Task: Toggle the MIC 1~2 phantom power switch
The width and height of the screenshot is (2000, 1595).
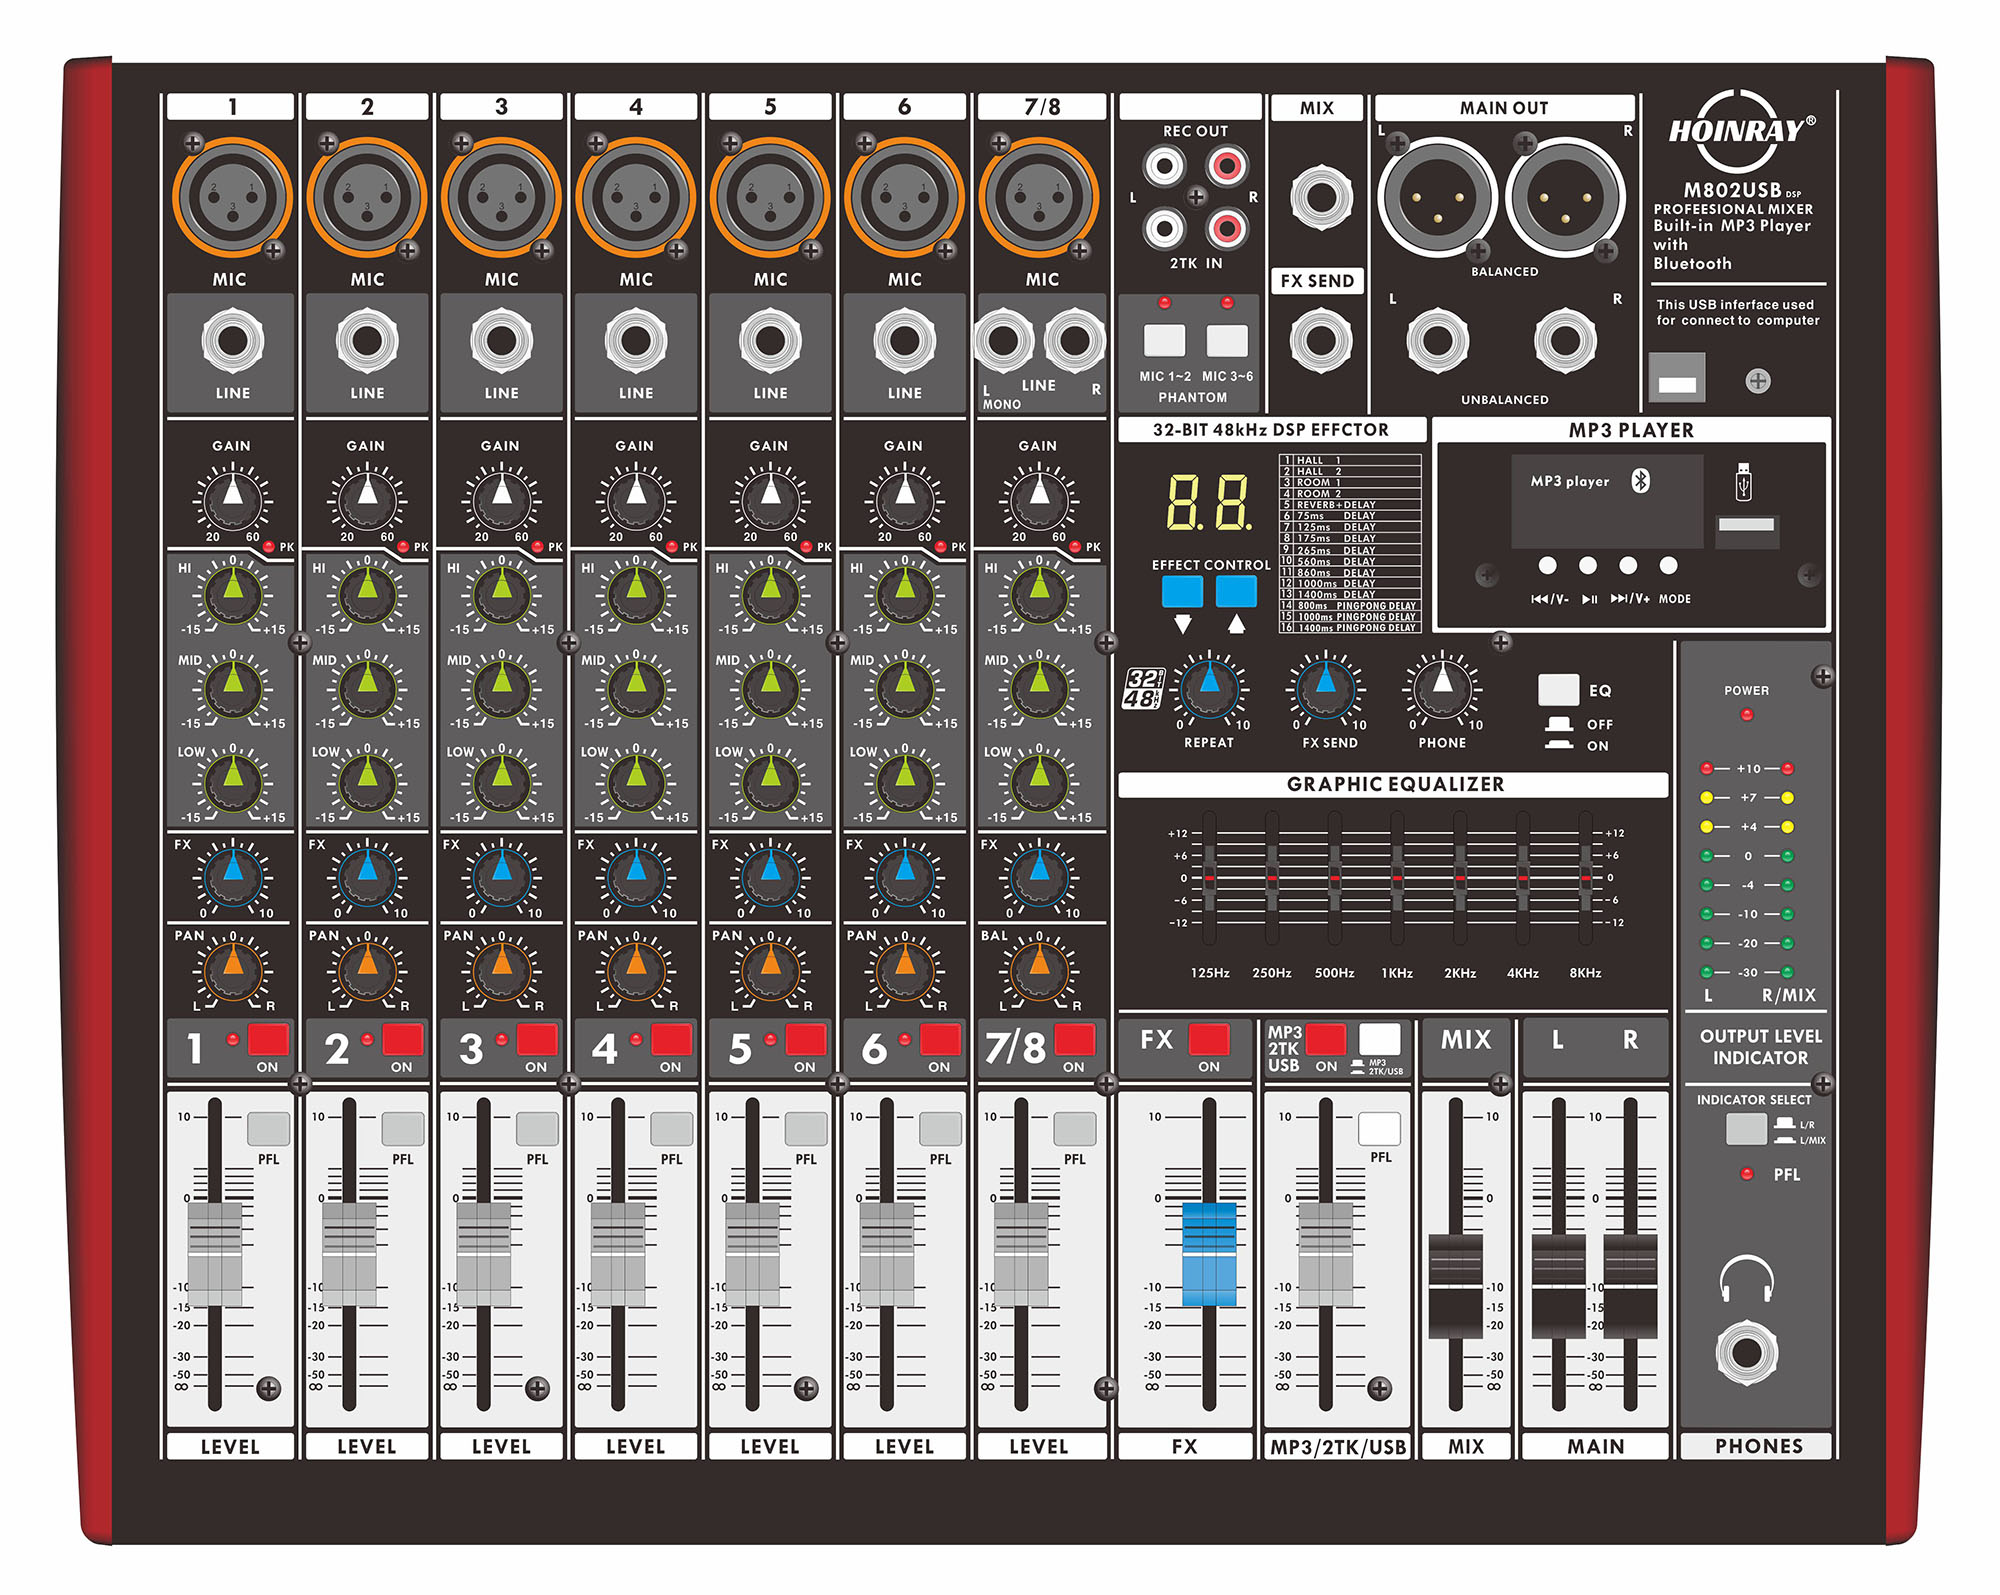Action: [1164, 341]
